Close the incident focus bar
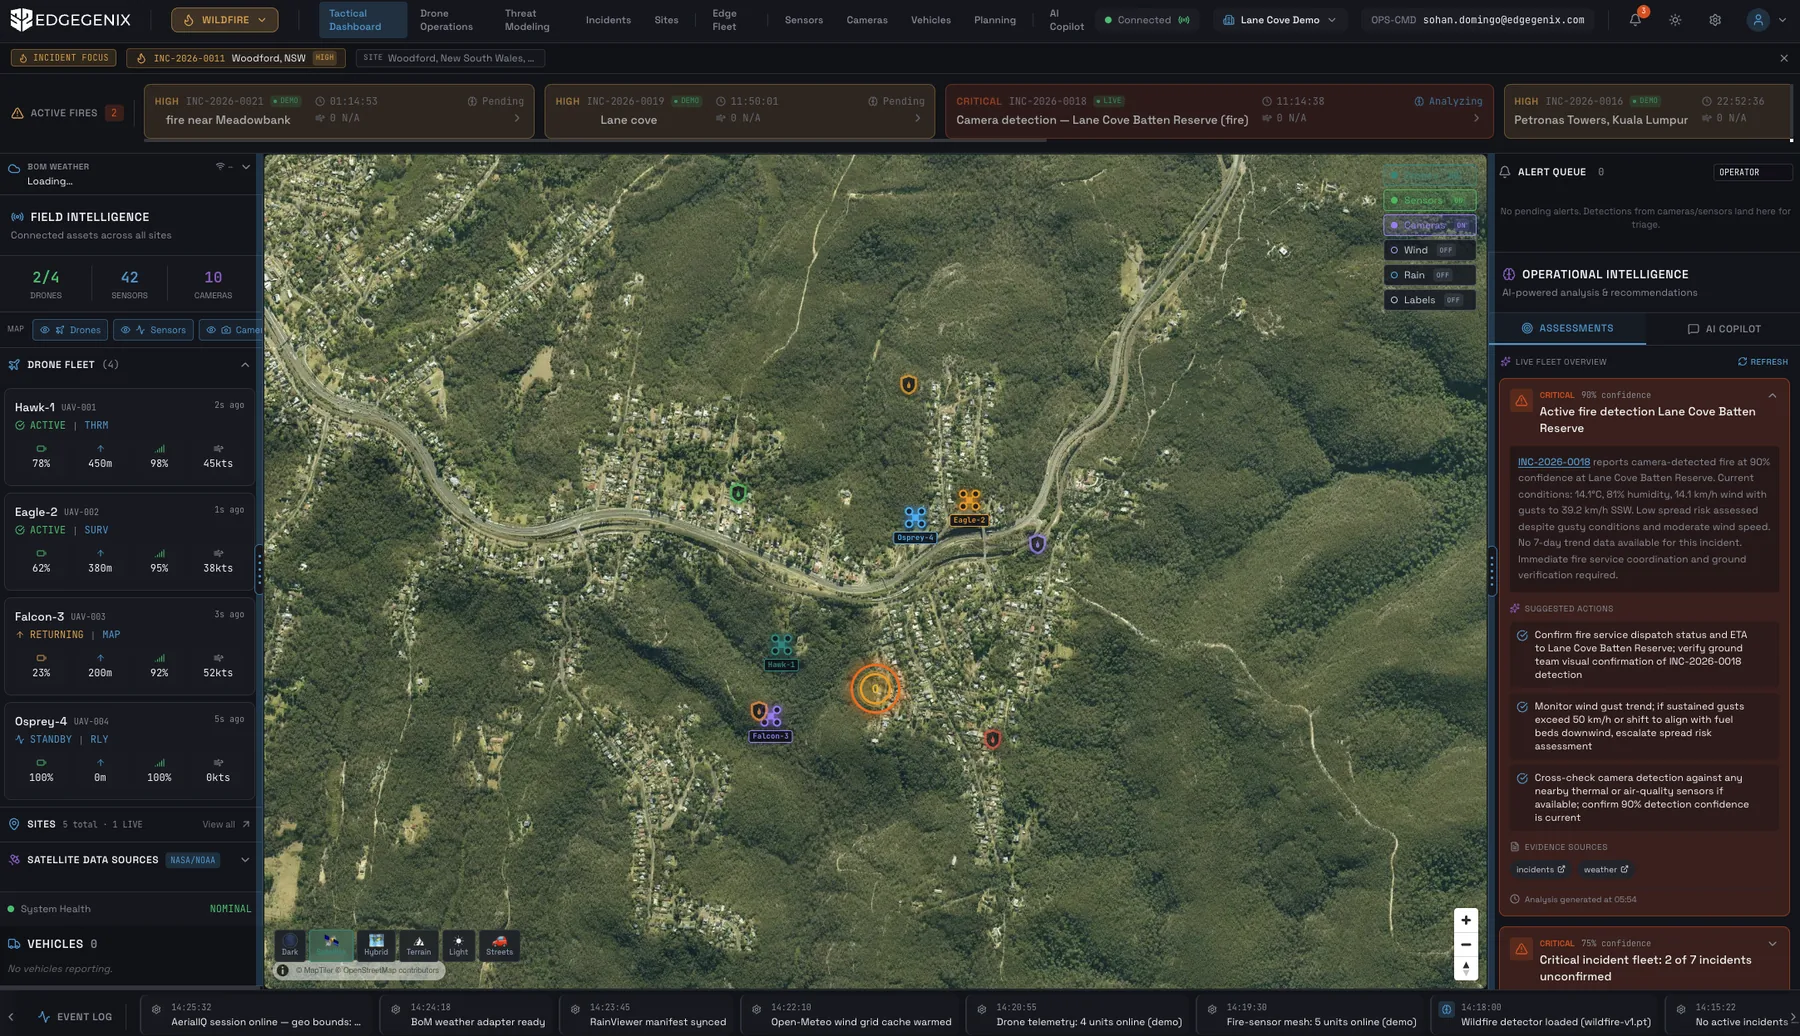Image resolution: width=1800 pixels, height=1036 pixels. pyautogui.click(x=1784, y=58)
